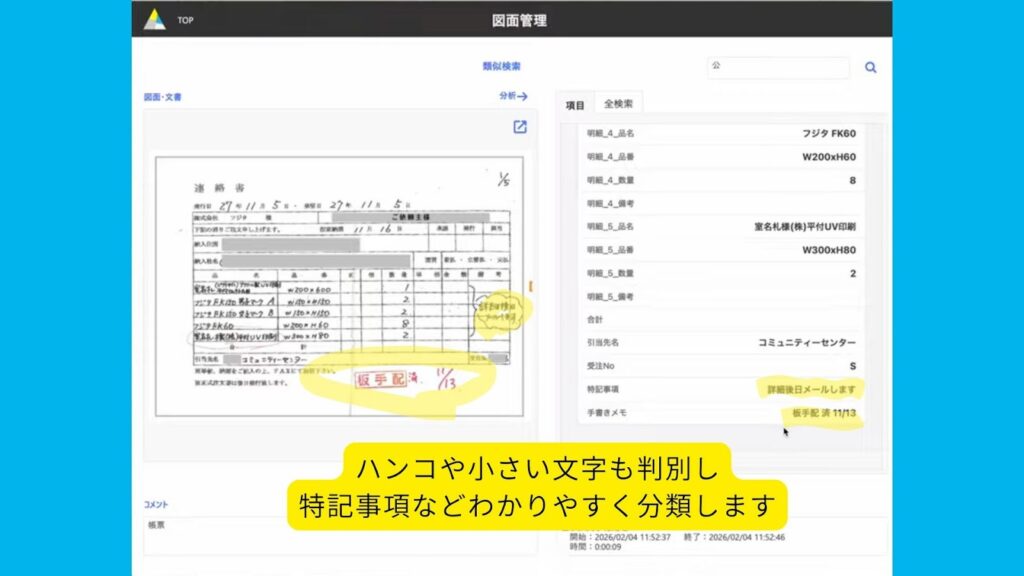Open the document in a new window icon
Image resolution: width=1024 pixels, height=576 pixels.
tap(520, 127)
